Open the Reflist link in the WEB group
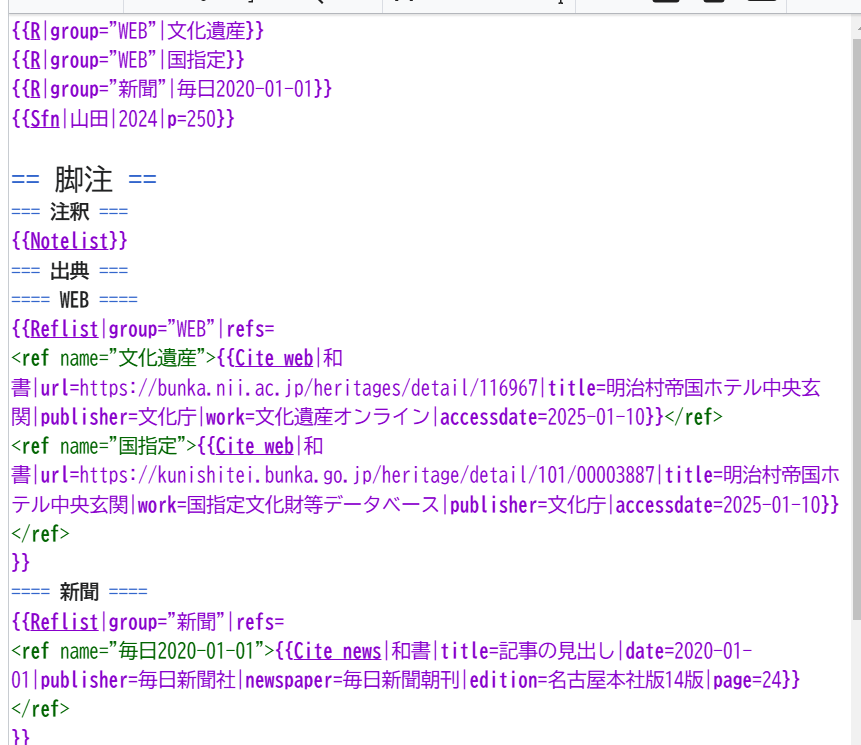The height and width of the screenshot is (745, 861). click(x=65, y=329)
